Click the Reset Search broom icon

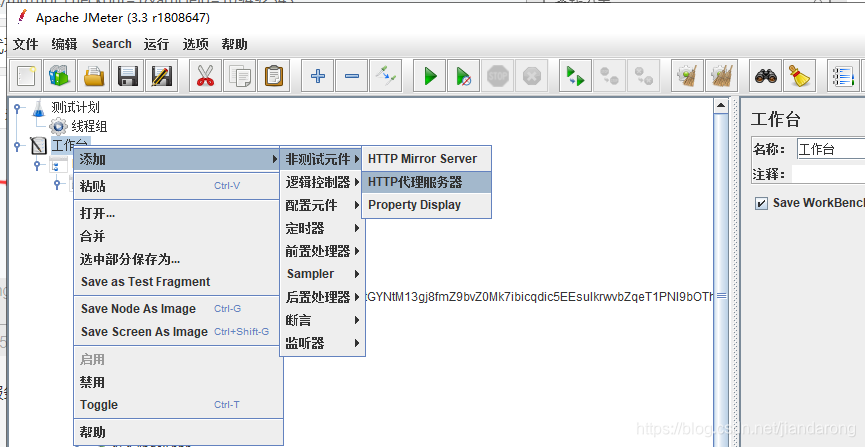tap(799, 76)
